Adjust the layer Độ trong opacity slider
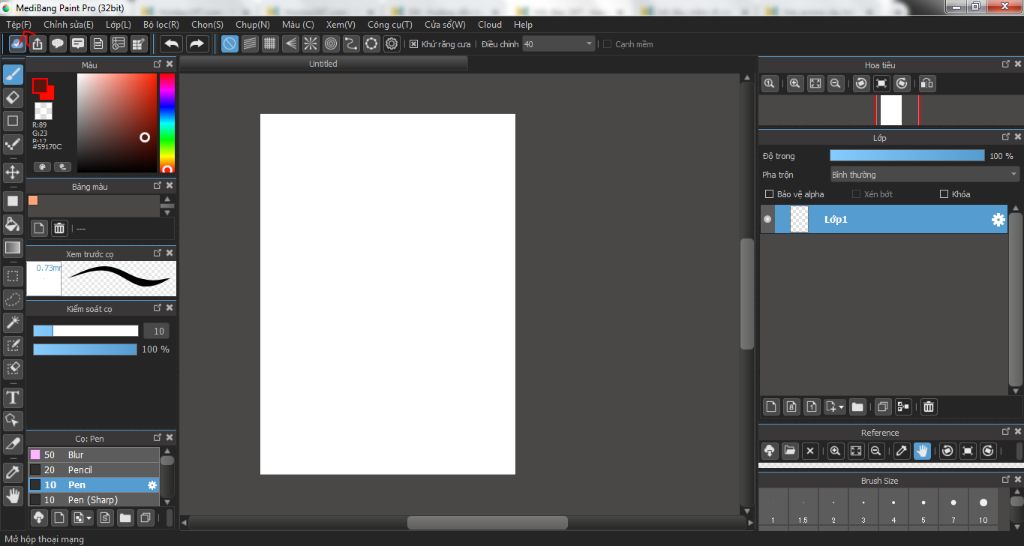This screenshot has width=1024, height=546. pos(906,155)
